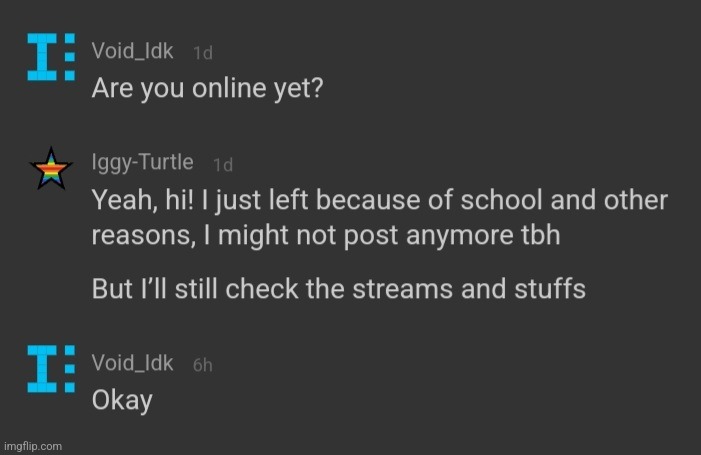Select the word "streams" in Iggy-Turtle's comment
Viewport: 701px width, 455px height.
(x=402, y=289)
